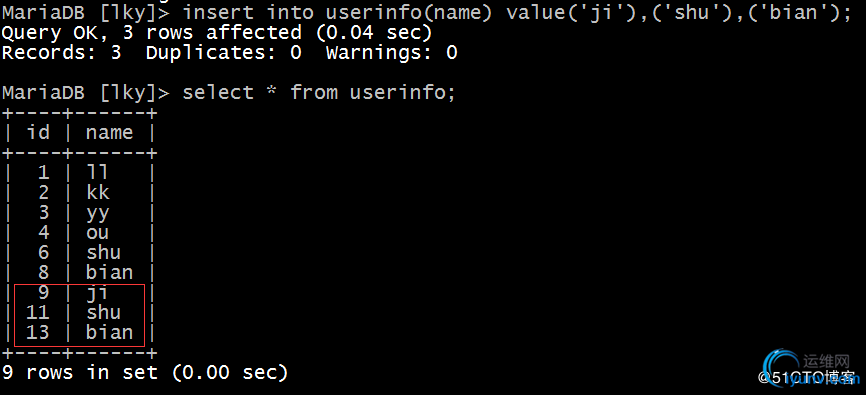Click the name column header

[109, 133]
